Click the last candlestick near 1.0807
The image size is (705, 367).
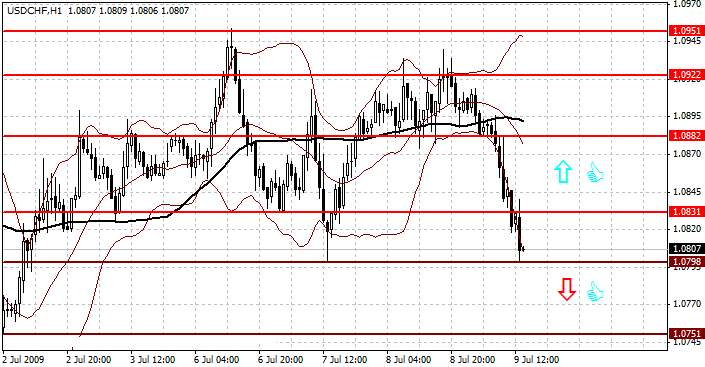(523, 248)
